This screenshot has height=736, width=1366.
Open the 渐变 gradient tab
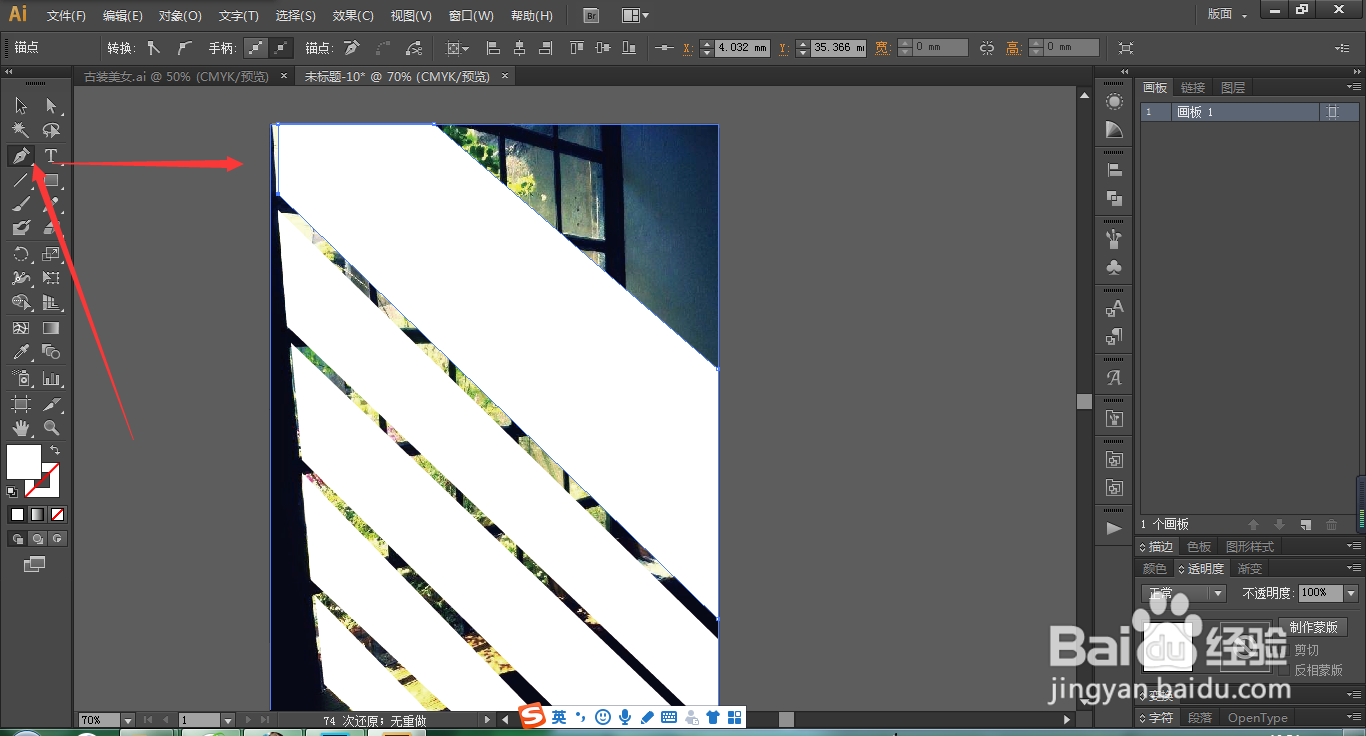[1250, 568]
